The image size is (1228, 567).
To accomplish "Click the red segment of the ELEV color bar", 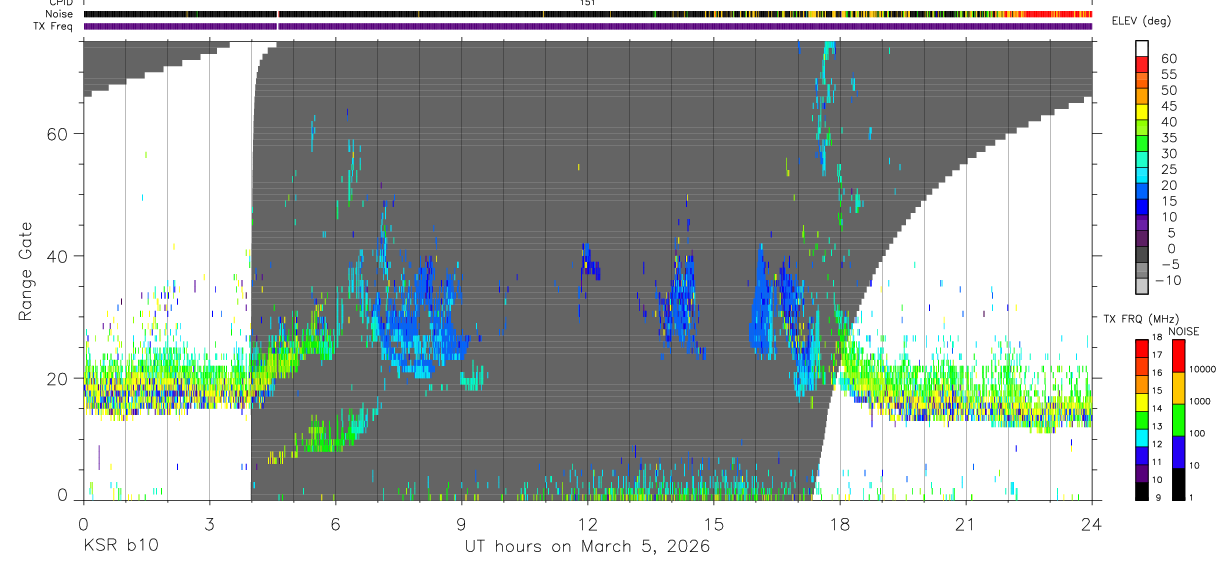I will click(1142, 64).
